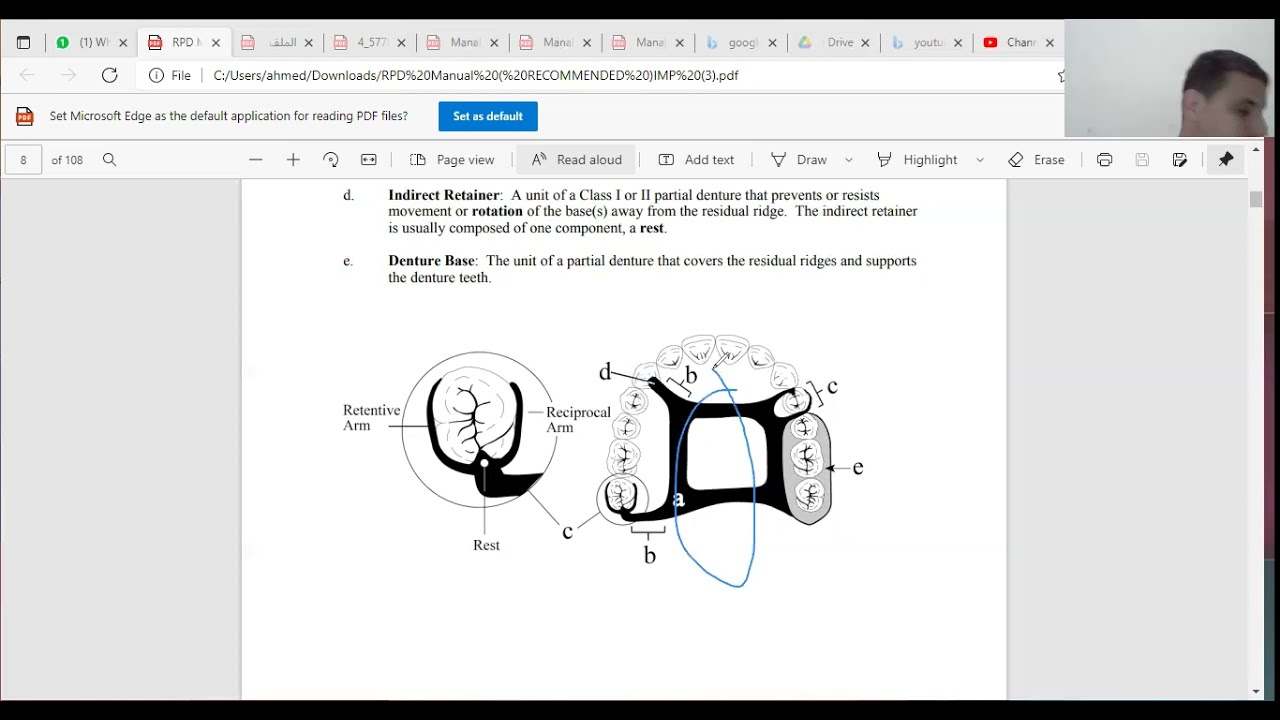
Task: Close the RPD Manual tab
Action: [216, 43]
